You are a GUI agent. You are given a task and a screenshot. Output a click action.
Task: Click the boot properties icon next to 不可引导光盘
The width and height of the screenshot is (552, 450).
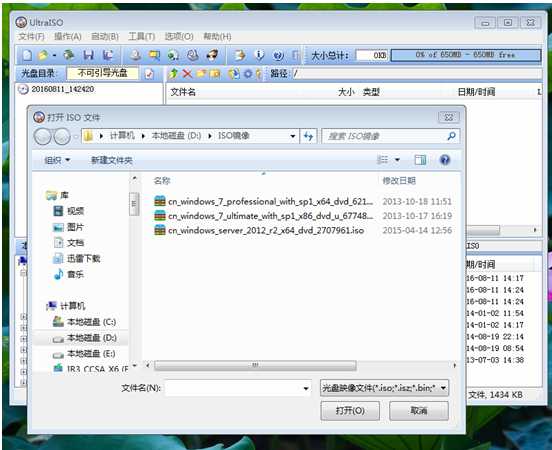(x=149, y=74)
